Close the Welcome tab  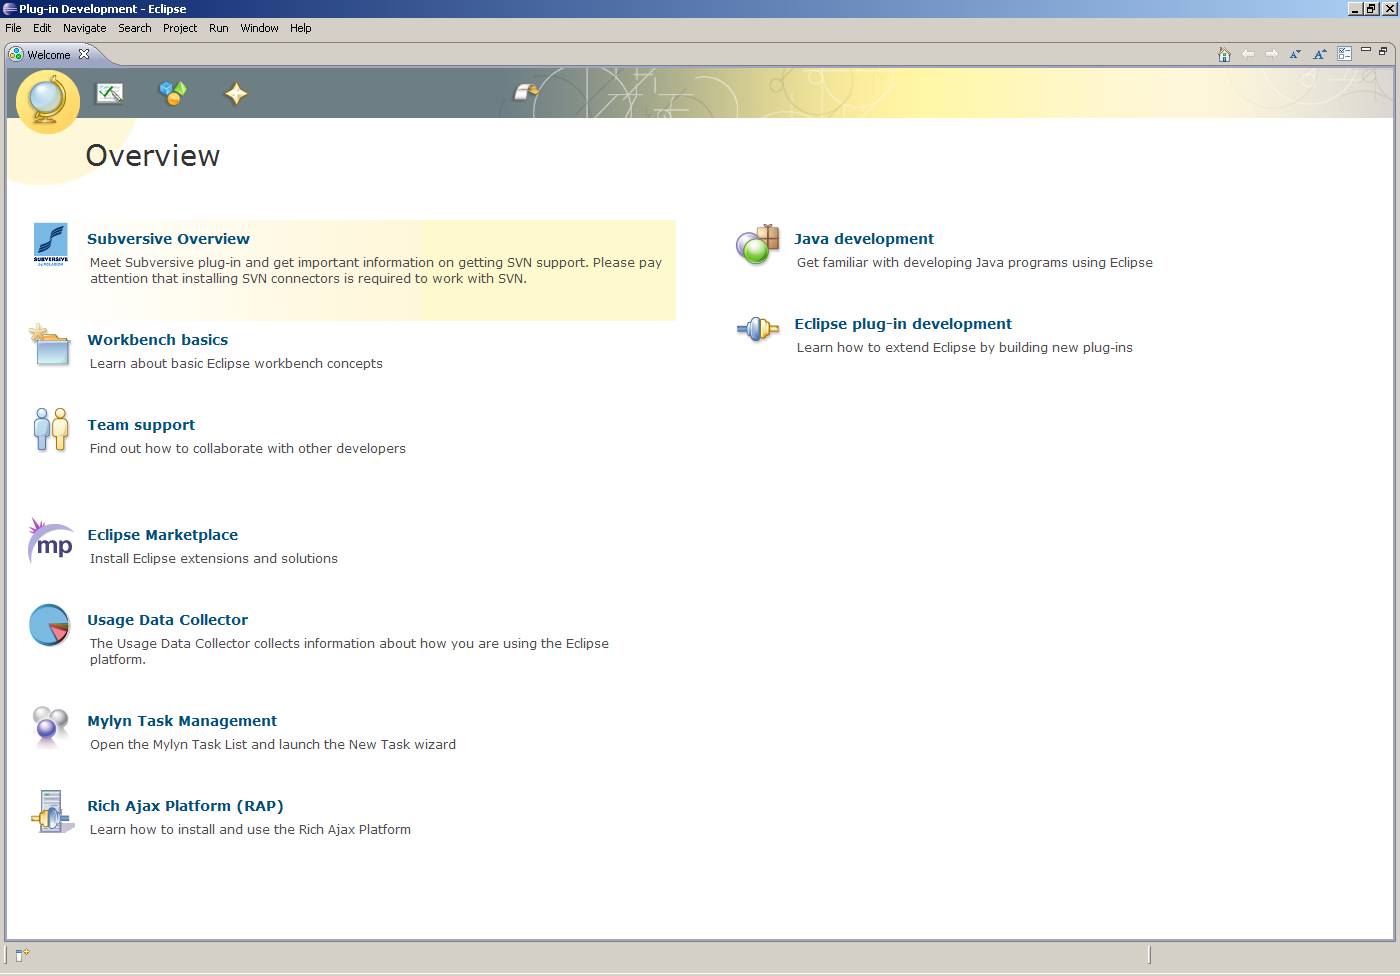(x=84, y=54)
